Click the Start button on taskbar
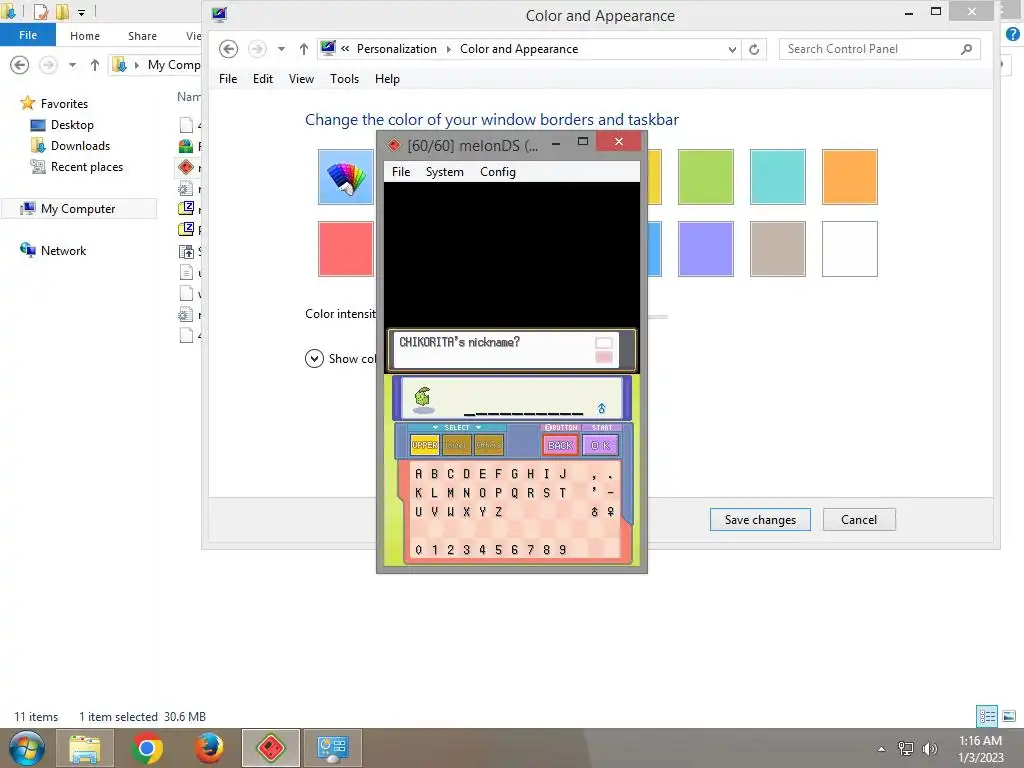 pyautogui.click(x=27, y=748)
